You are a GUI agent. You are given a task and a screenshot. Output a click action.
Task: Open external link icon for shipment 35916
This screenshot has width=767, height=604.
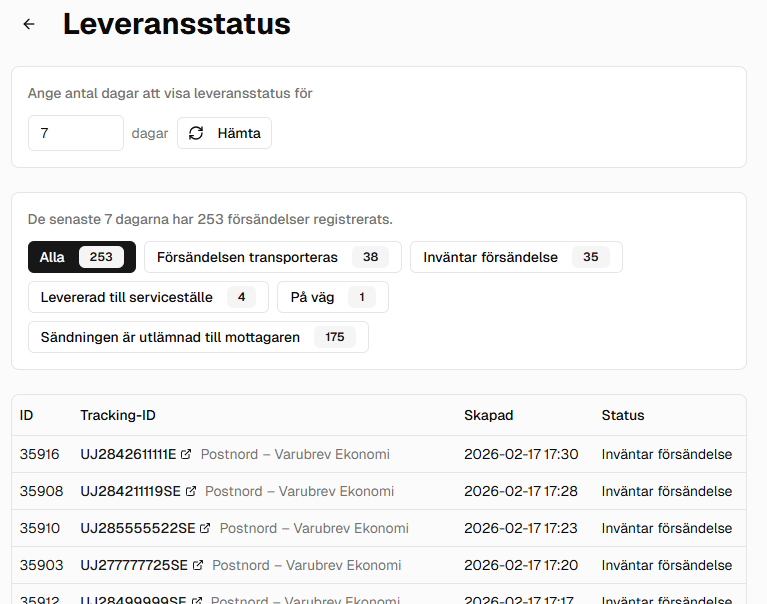[187, 455]
